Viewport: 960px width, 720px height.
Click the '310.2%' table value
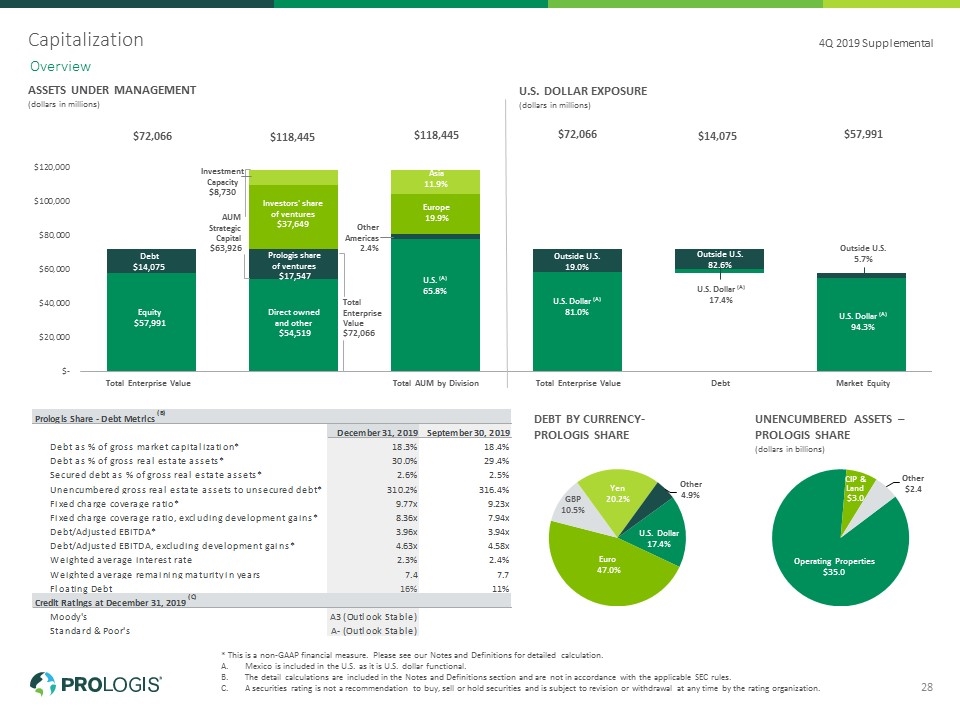pyautogui.click(x=402, y=490)
